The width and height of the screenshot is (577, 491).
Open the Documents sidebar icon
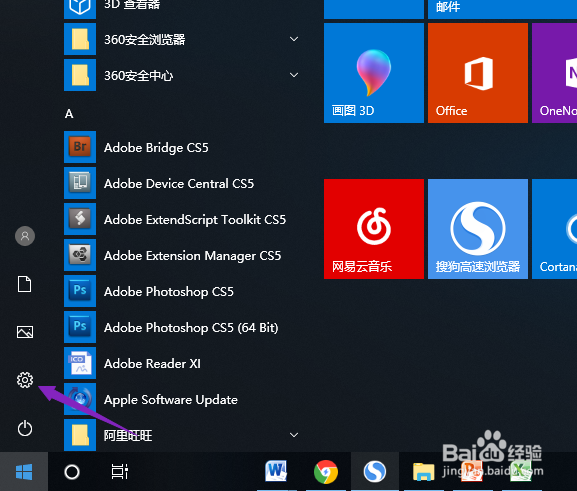click(25, 284)
